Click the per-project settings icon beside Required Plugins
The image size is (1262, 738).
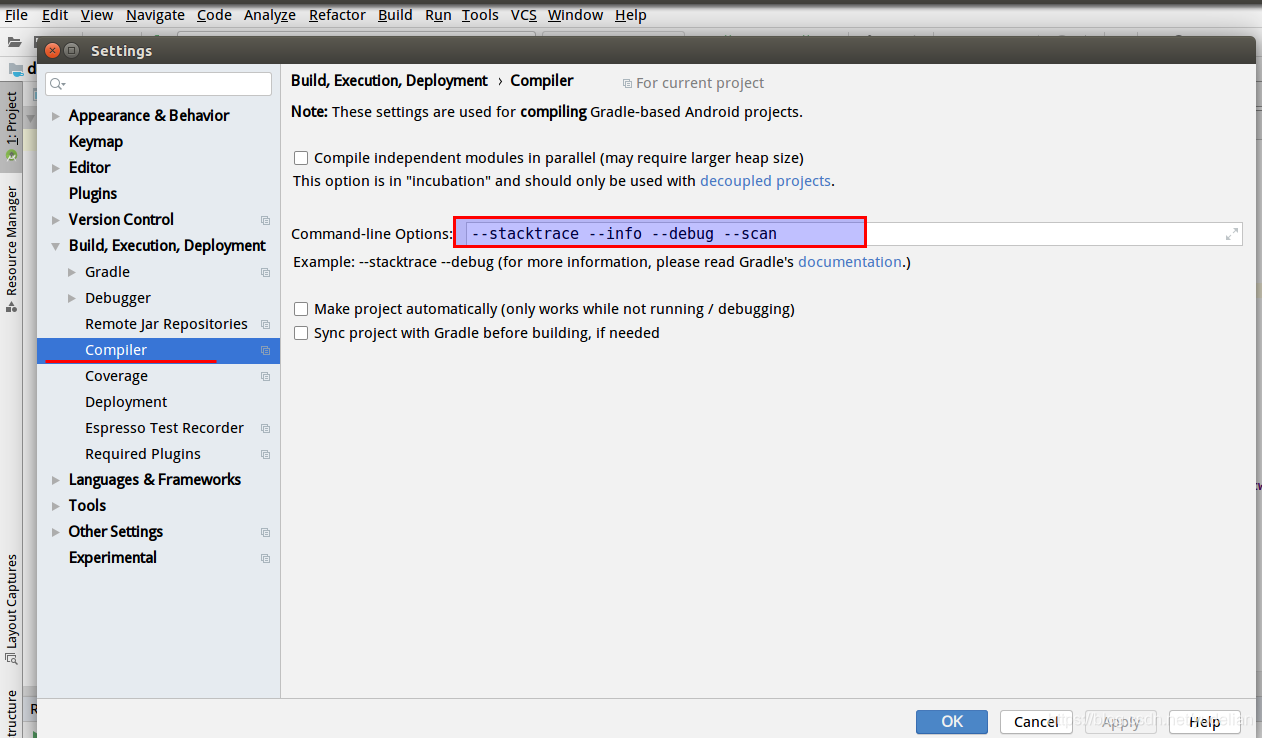tap(265, 453)
